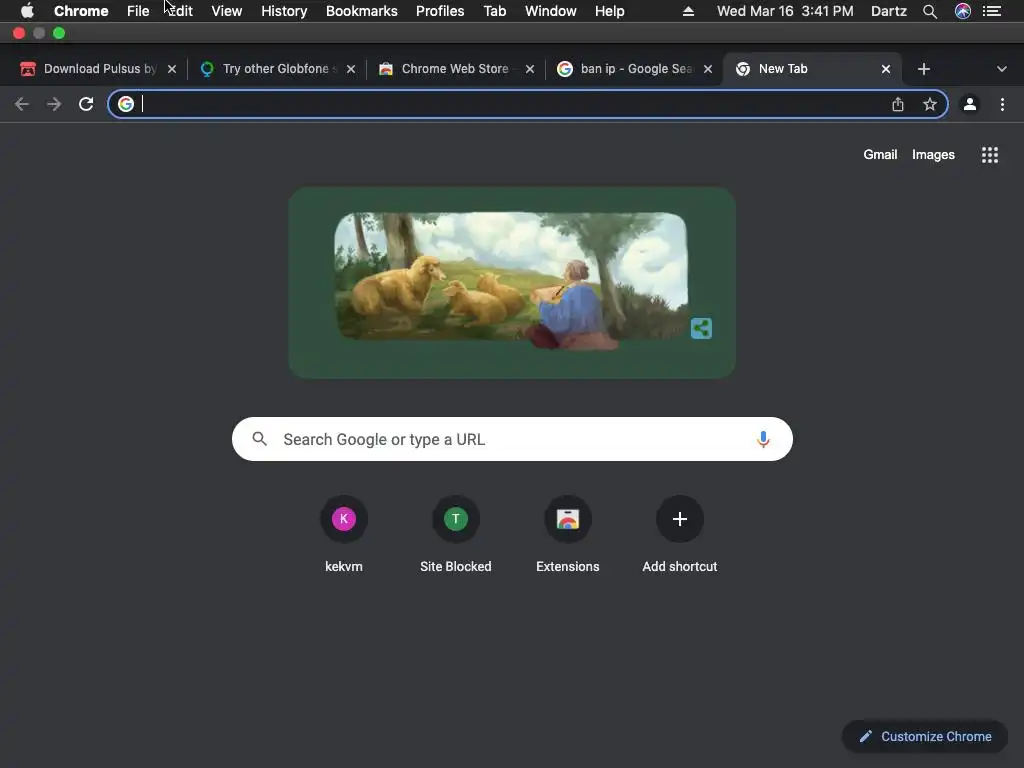Viewport: 1024px width, 768px height.
Task: Share this page from the address bar
Action: coord(898,104)
